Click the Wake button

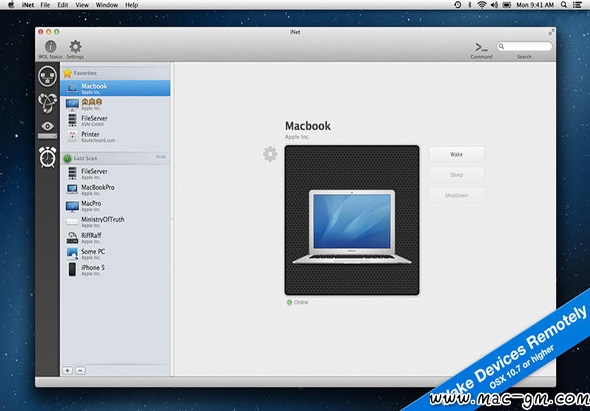click(456, 154)
